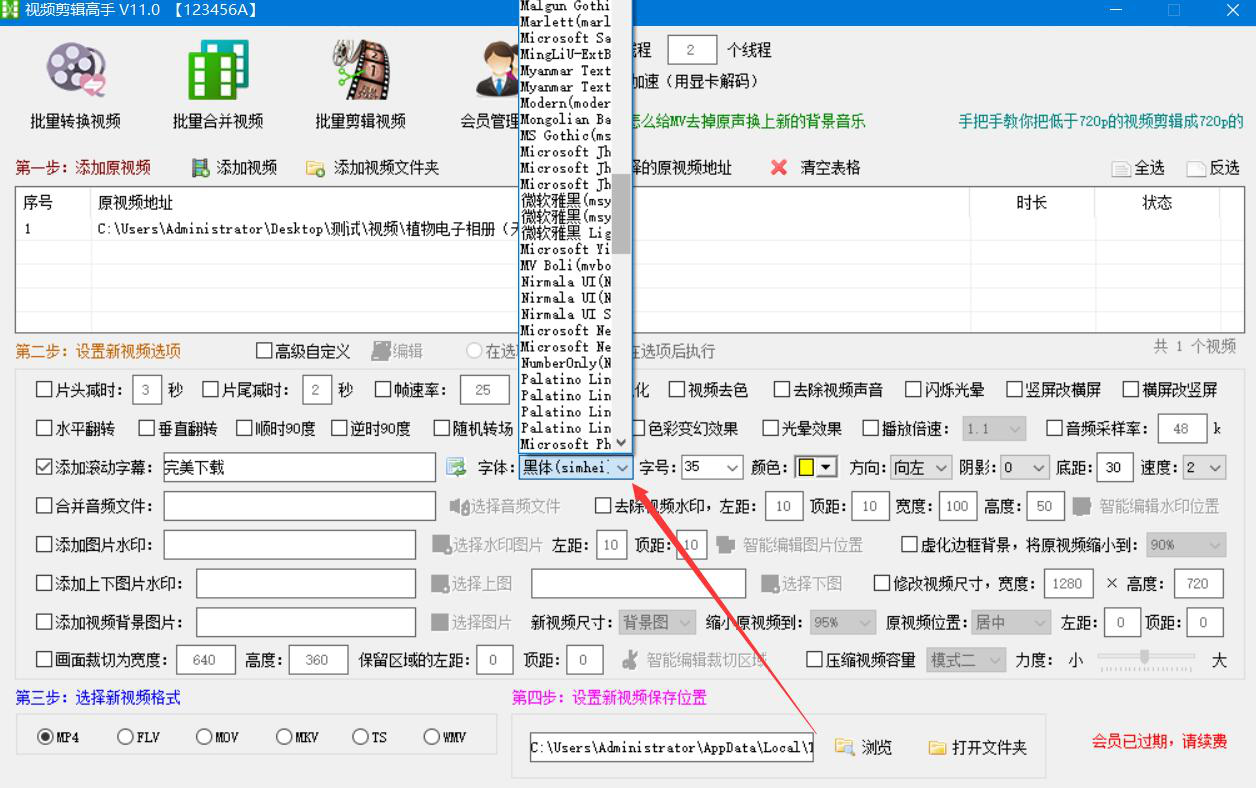Pick 'MV Boli' from the font list

coord(565,265)
